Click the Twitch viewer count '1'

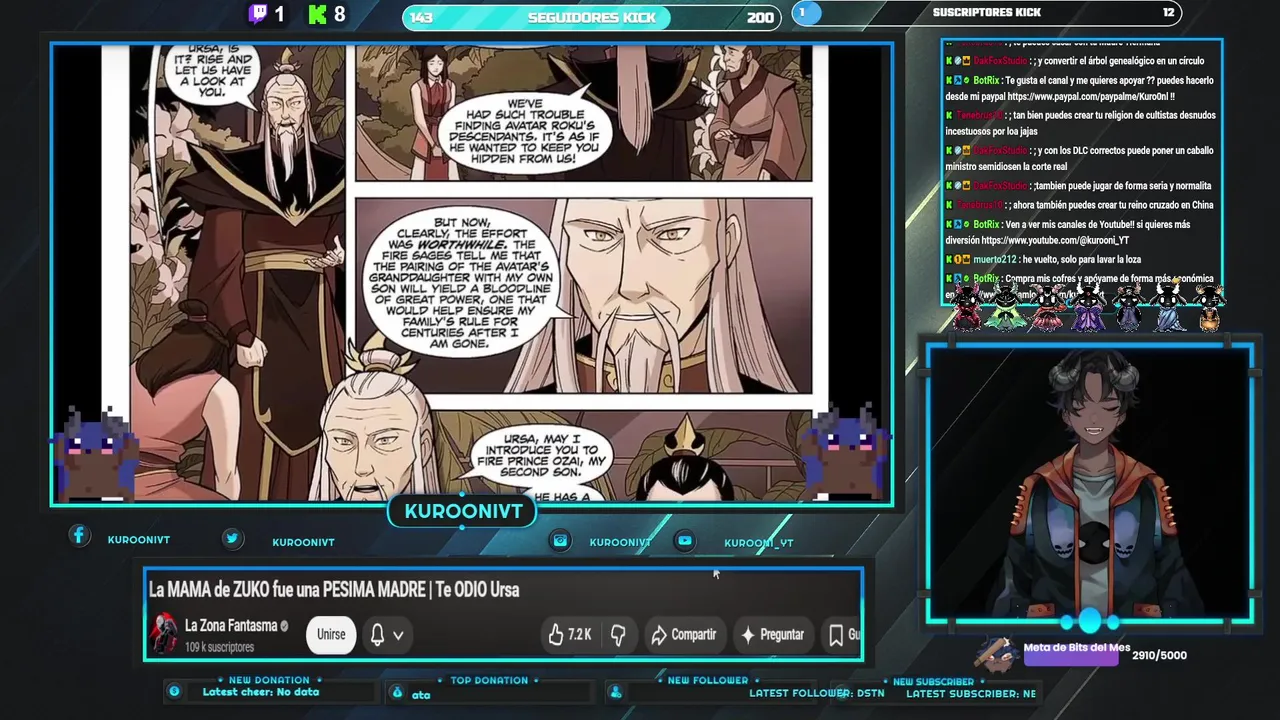coord(280,14)
